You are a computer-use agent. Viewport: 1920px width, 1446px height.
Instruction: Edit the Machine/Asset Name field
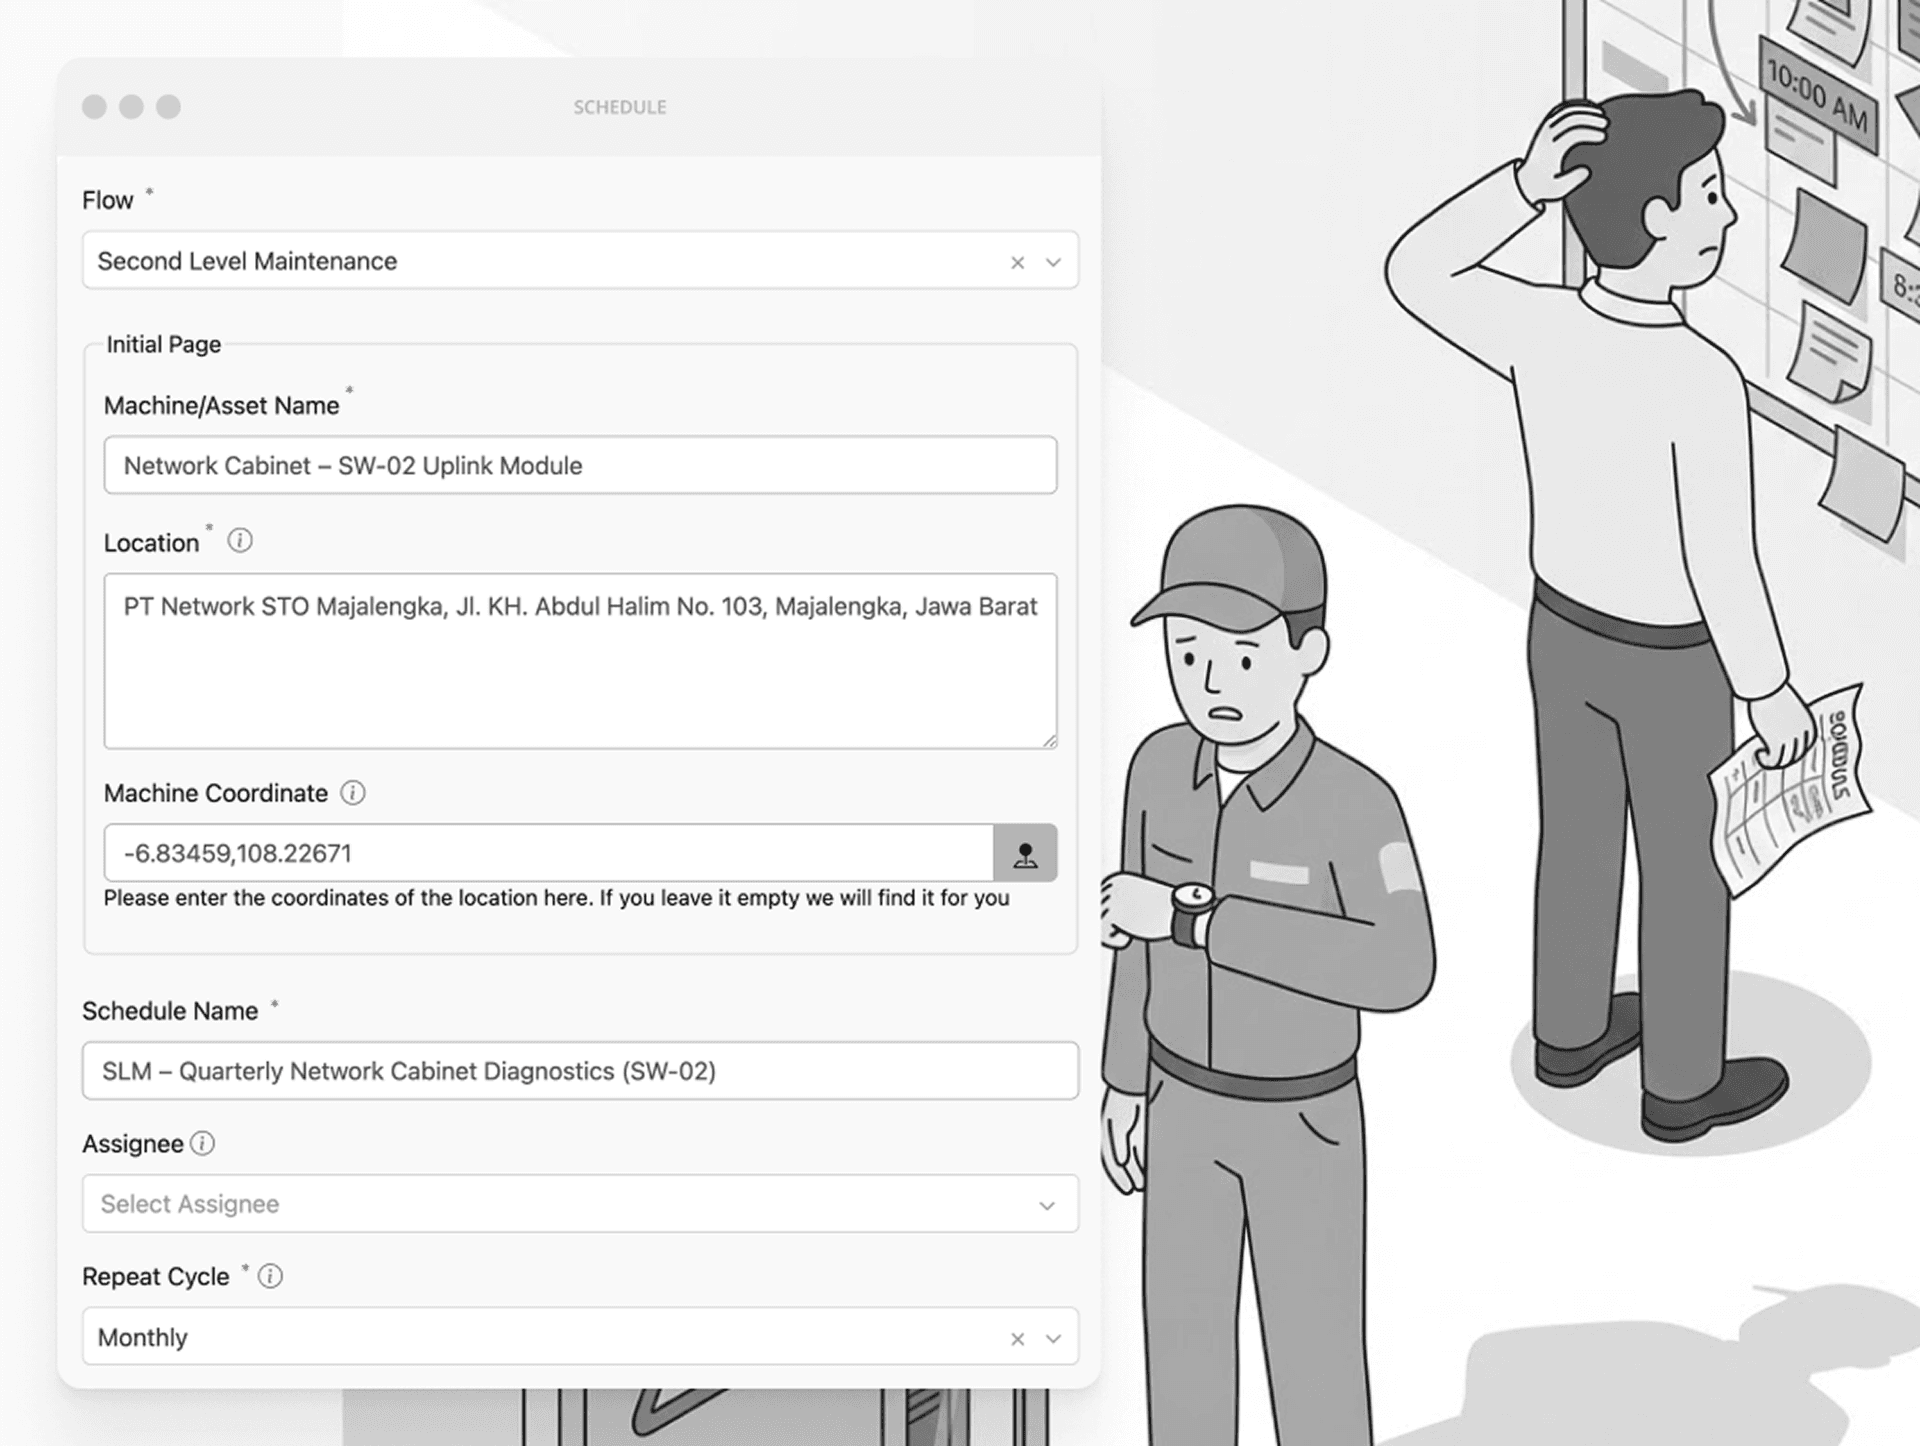[580, 465]
